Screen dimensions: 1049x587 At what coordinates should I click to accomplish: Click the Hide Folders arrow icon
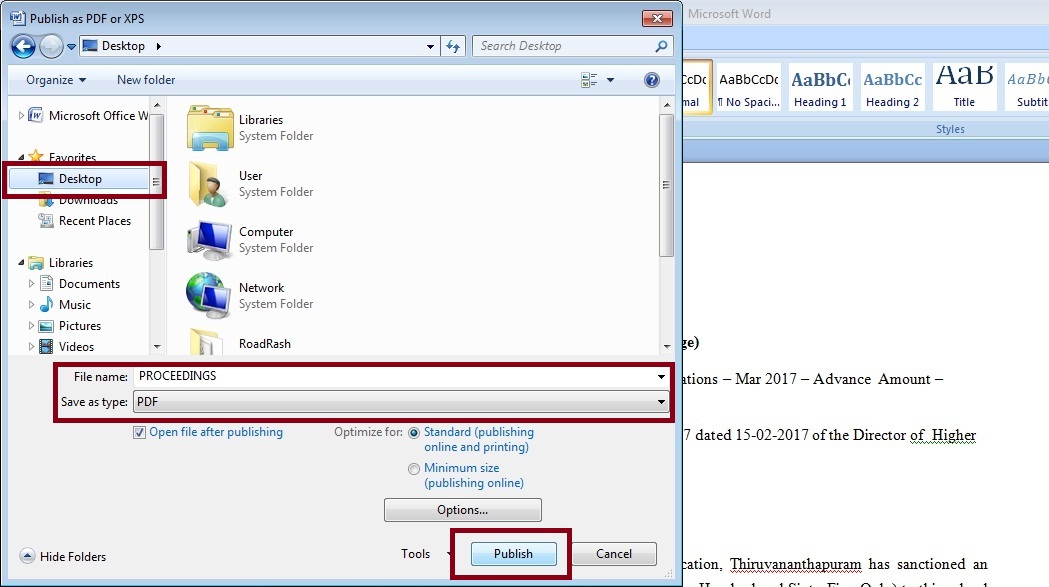point(27,556)
